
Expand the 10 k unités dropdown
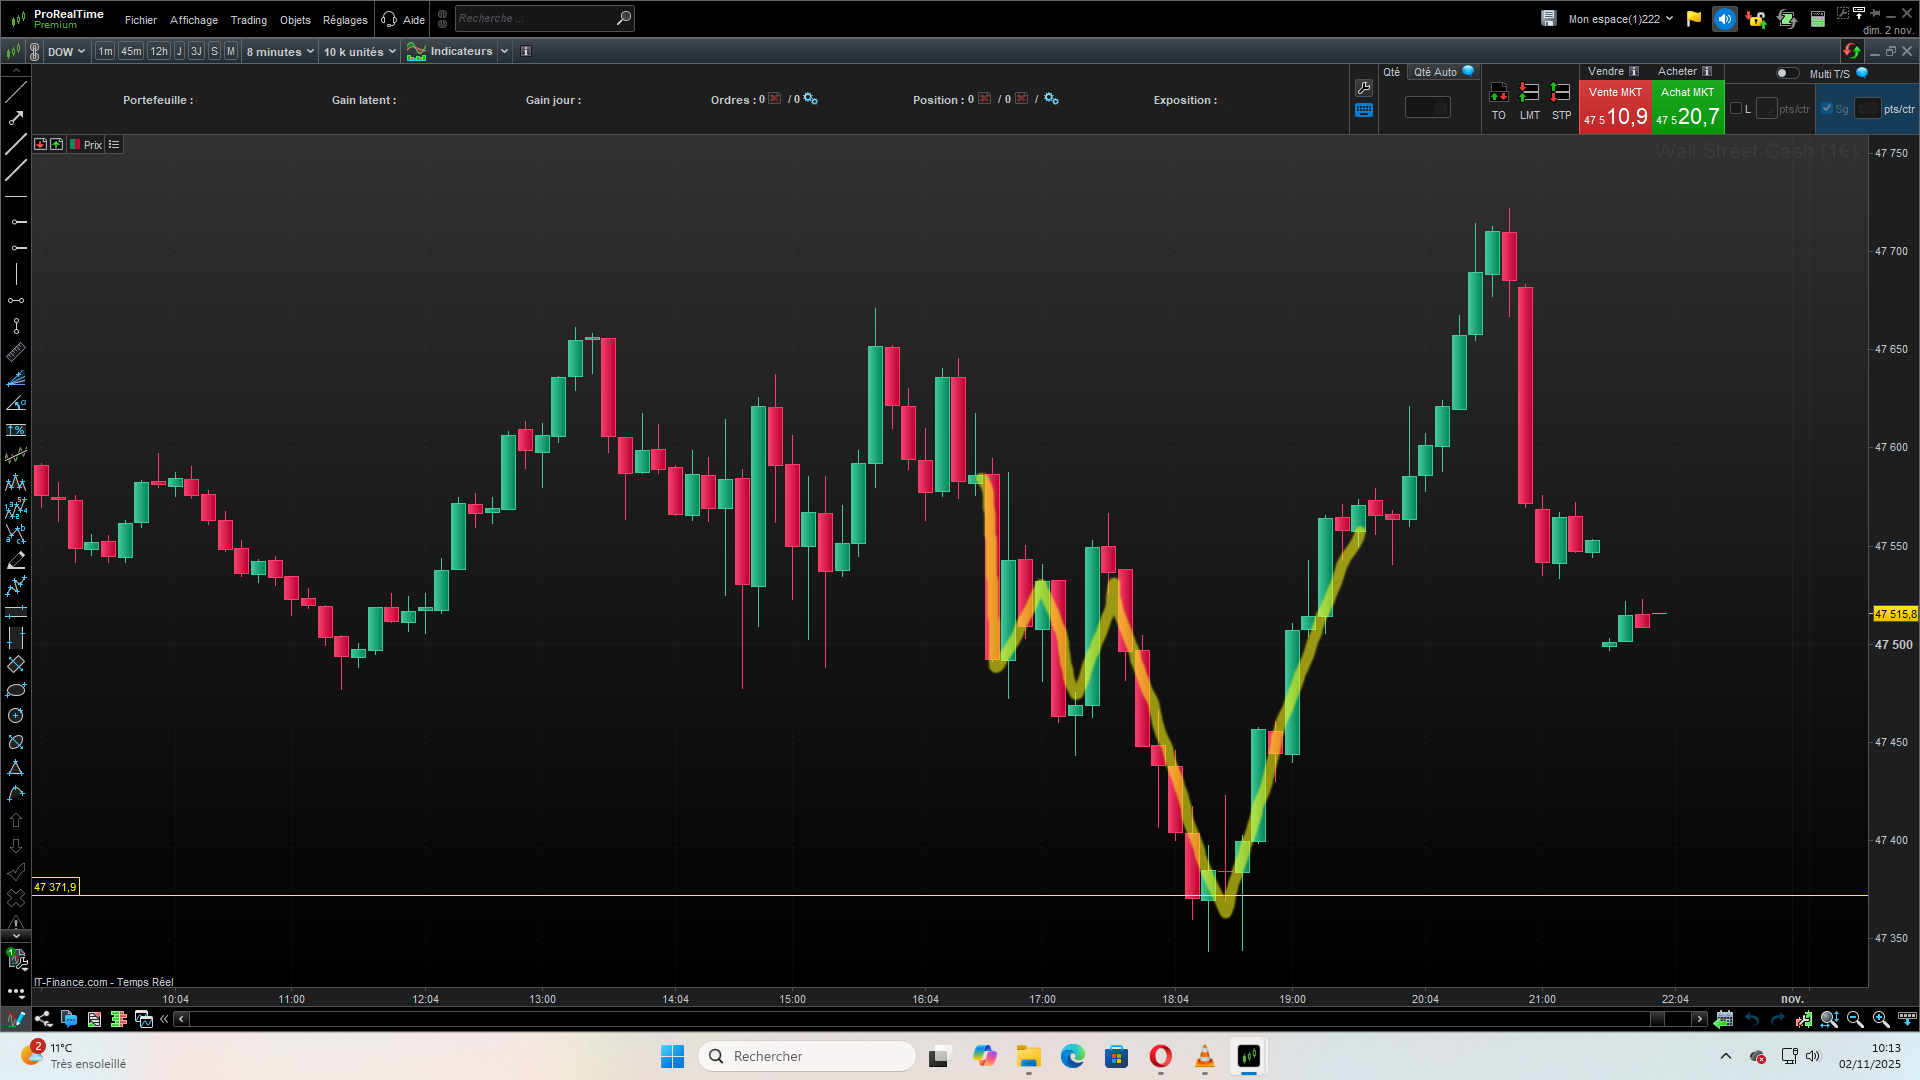(x=359, y=52)
